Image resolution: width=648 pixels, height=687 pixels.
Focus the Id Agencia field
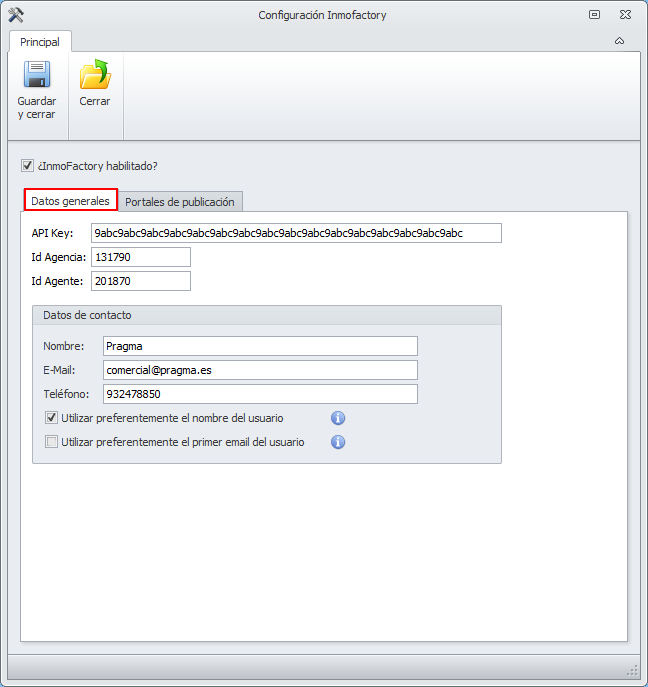click(141, 257)
